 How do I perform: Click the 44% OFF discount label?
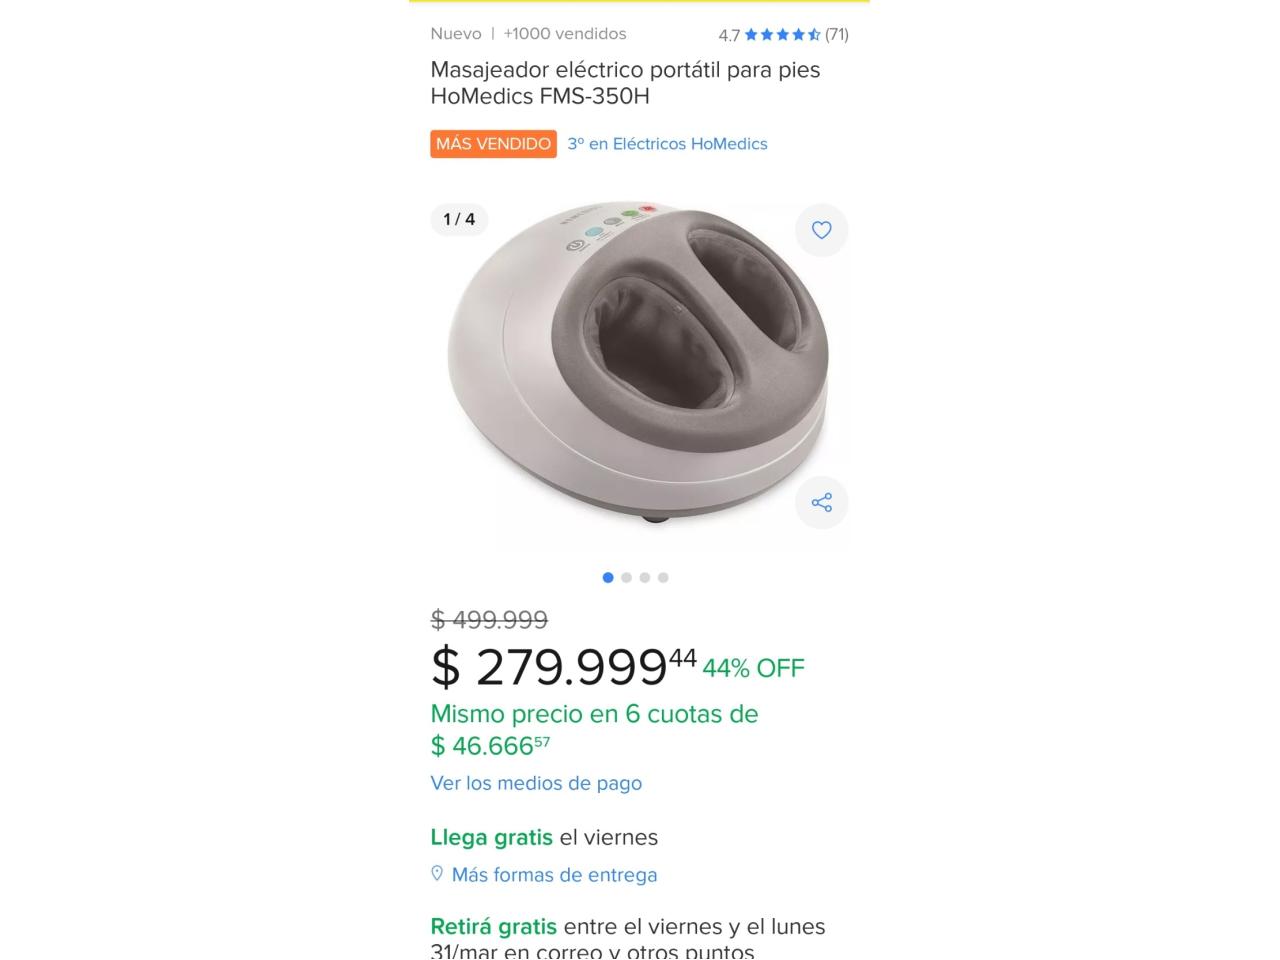(x=753, y=668)
